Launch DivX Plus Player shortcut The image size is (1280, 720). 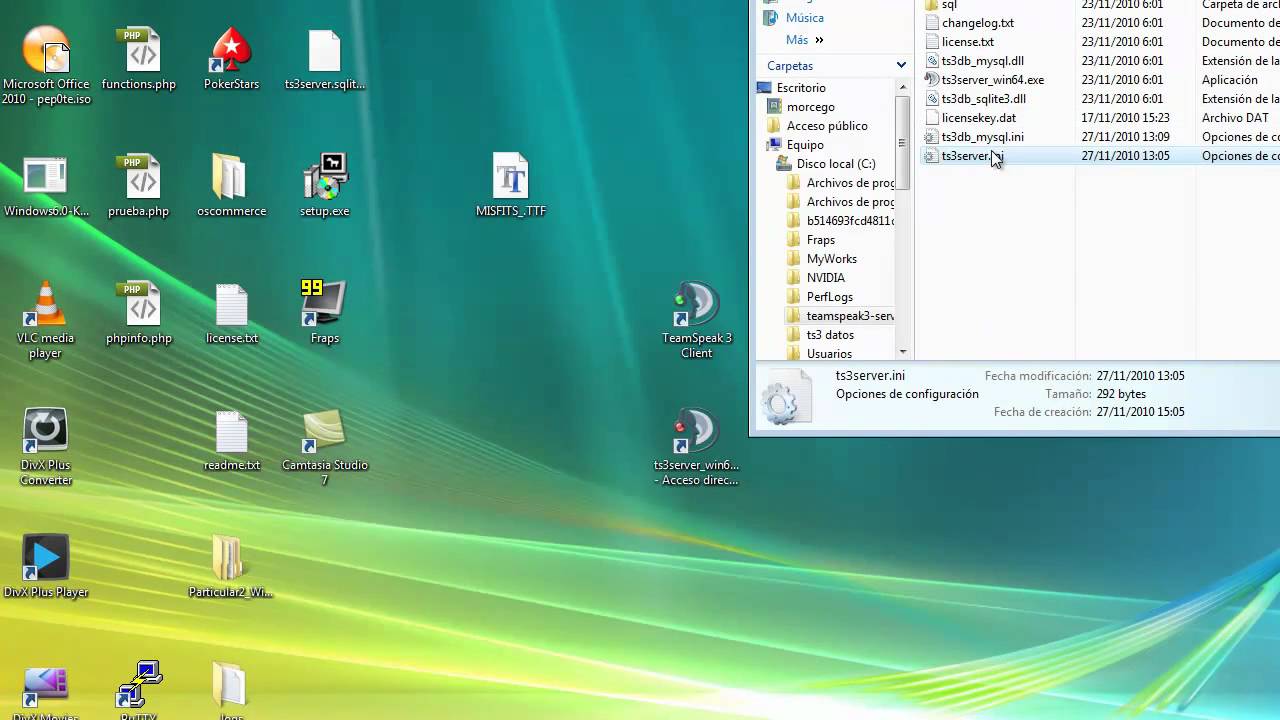point(46,568)
